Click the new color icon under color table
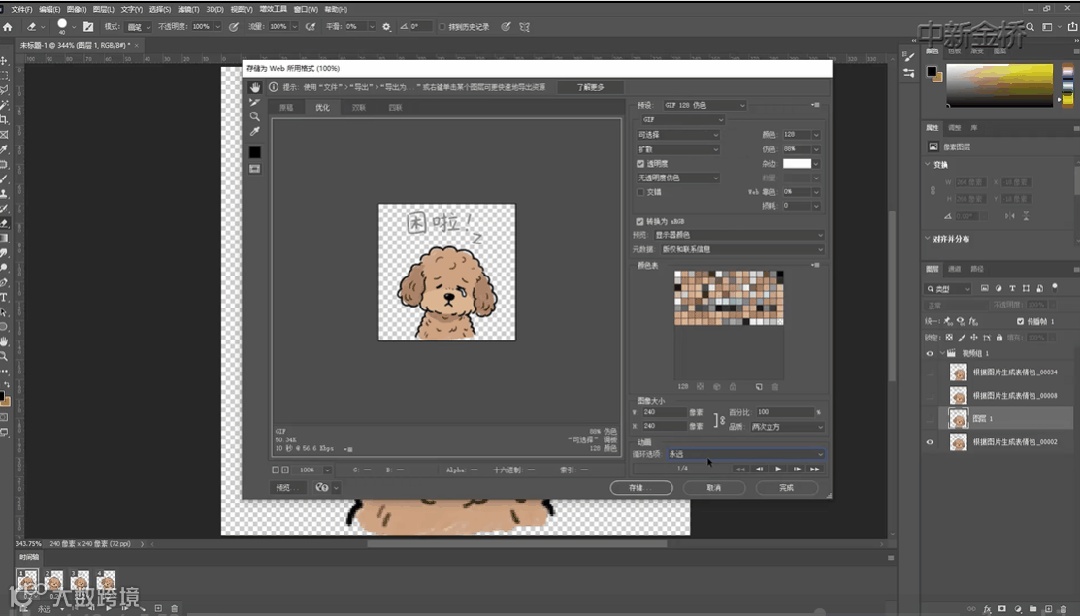Image resolution: width=1080 pixels, height=616 pixels. tap(759, 387)
